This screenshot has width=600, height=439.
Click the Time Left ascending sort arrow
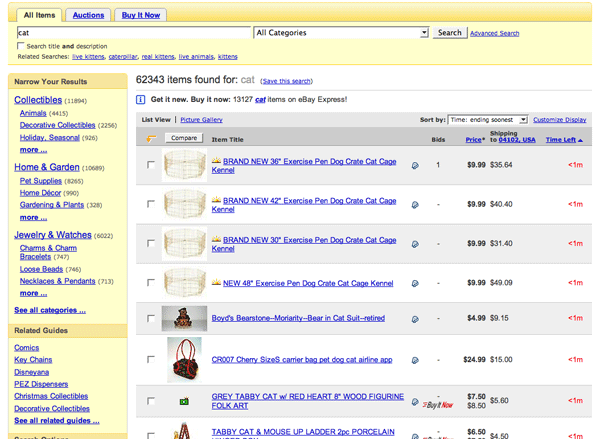tap(580, 140)
